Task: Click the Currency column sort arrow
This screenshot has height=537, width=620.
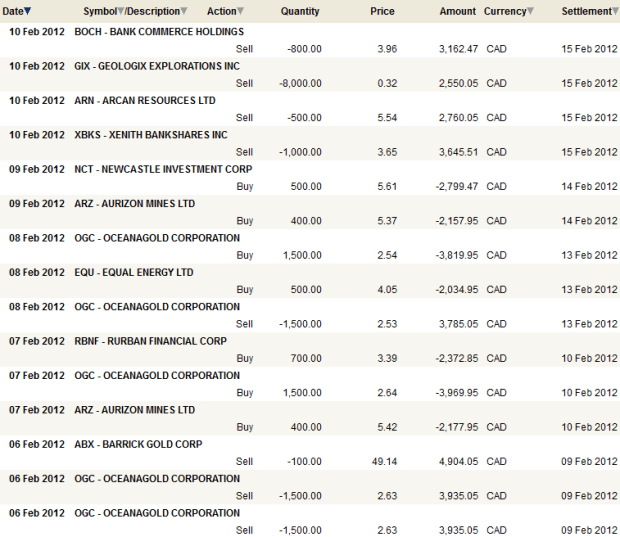Action: pyautogui.click(x=530, y=12)
